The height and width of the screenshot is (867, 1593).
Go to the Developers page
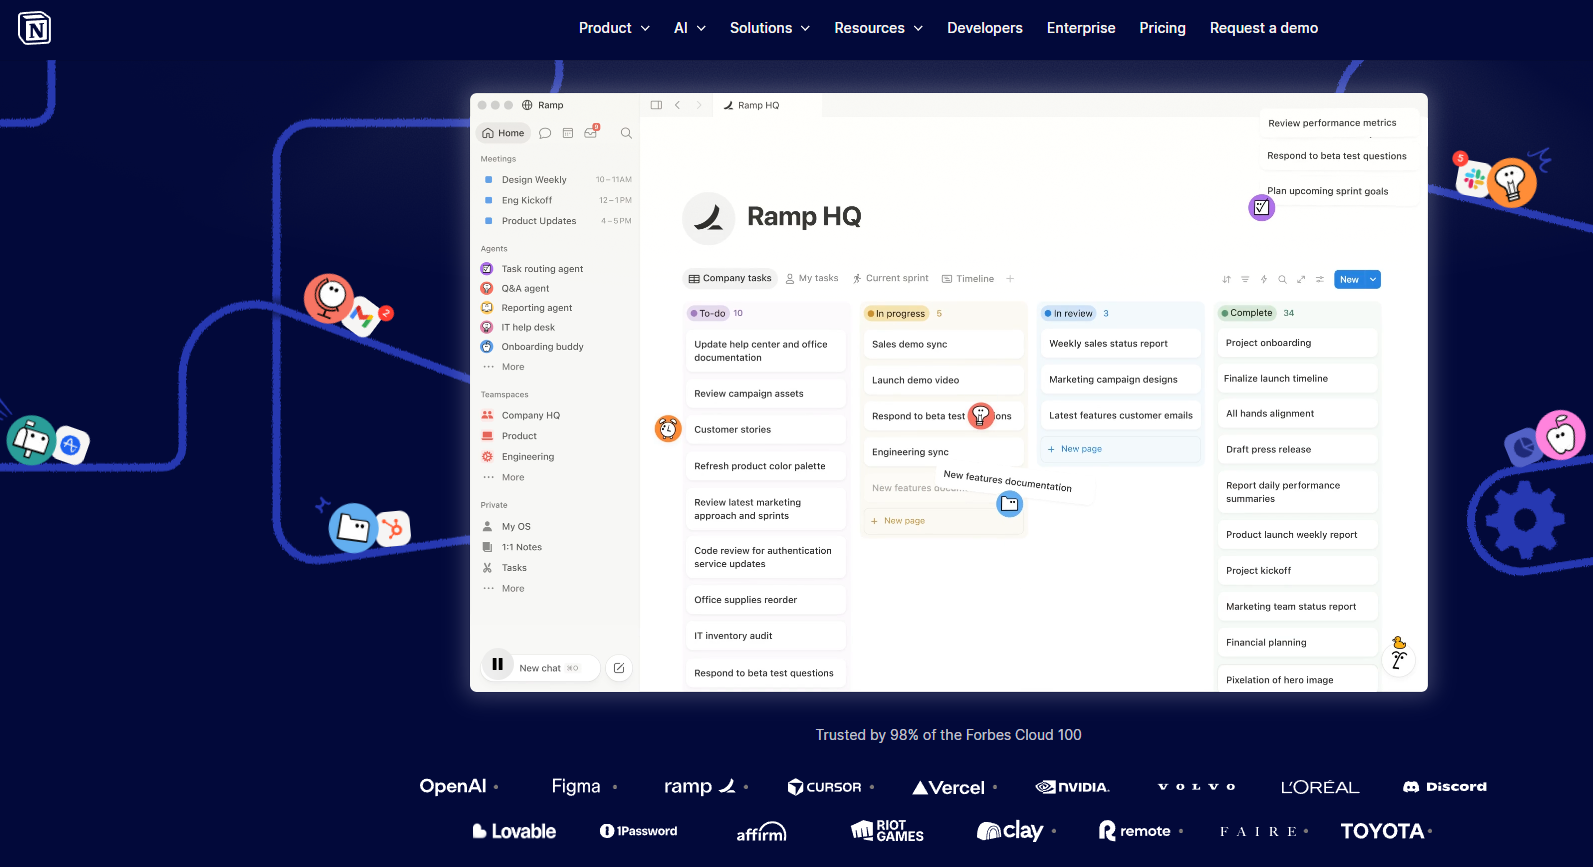(x=985, y=28)
